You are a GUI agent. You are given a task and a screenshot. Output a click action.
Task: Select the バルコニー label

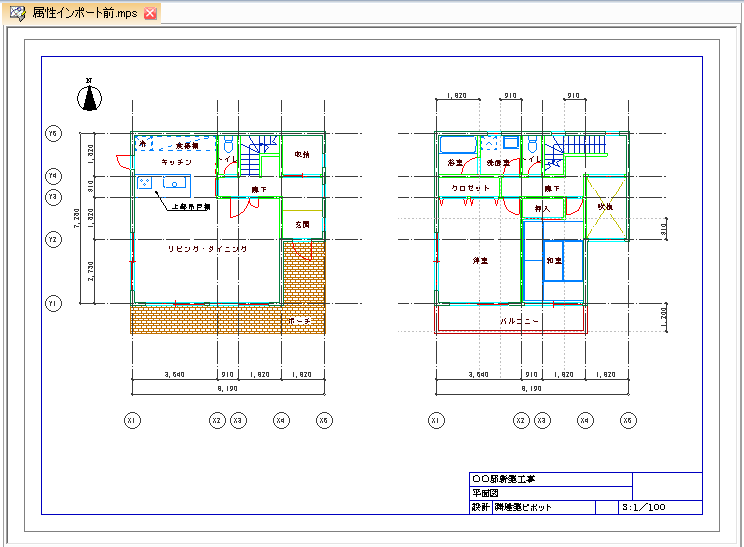coord(519,321)
